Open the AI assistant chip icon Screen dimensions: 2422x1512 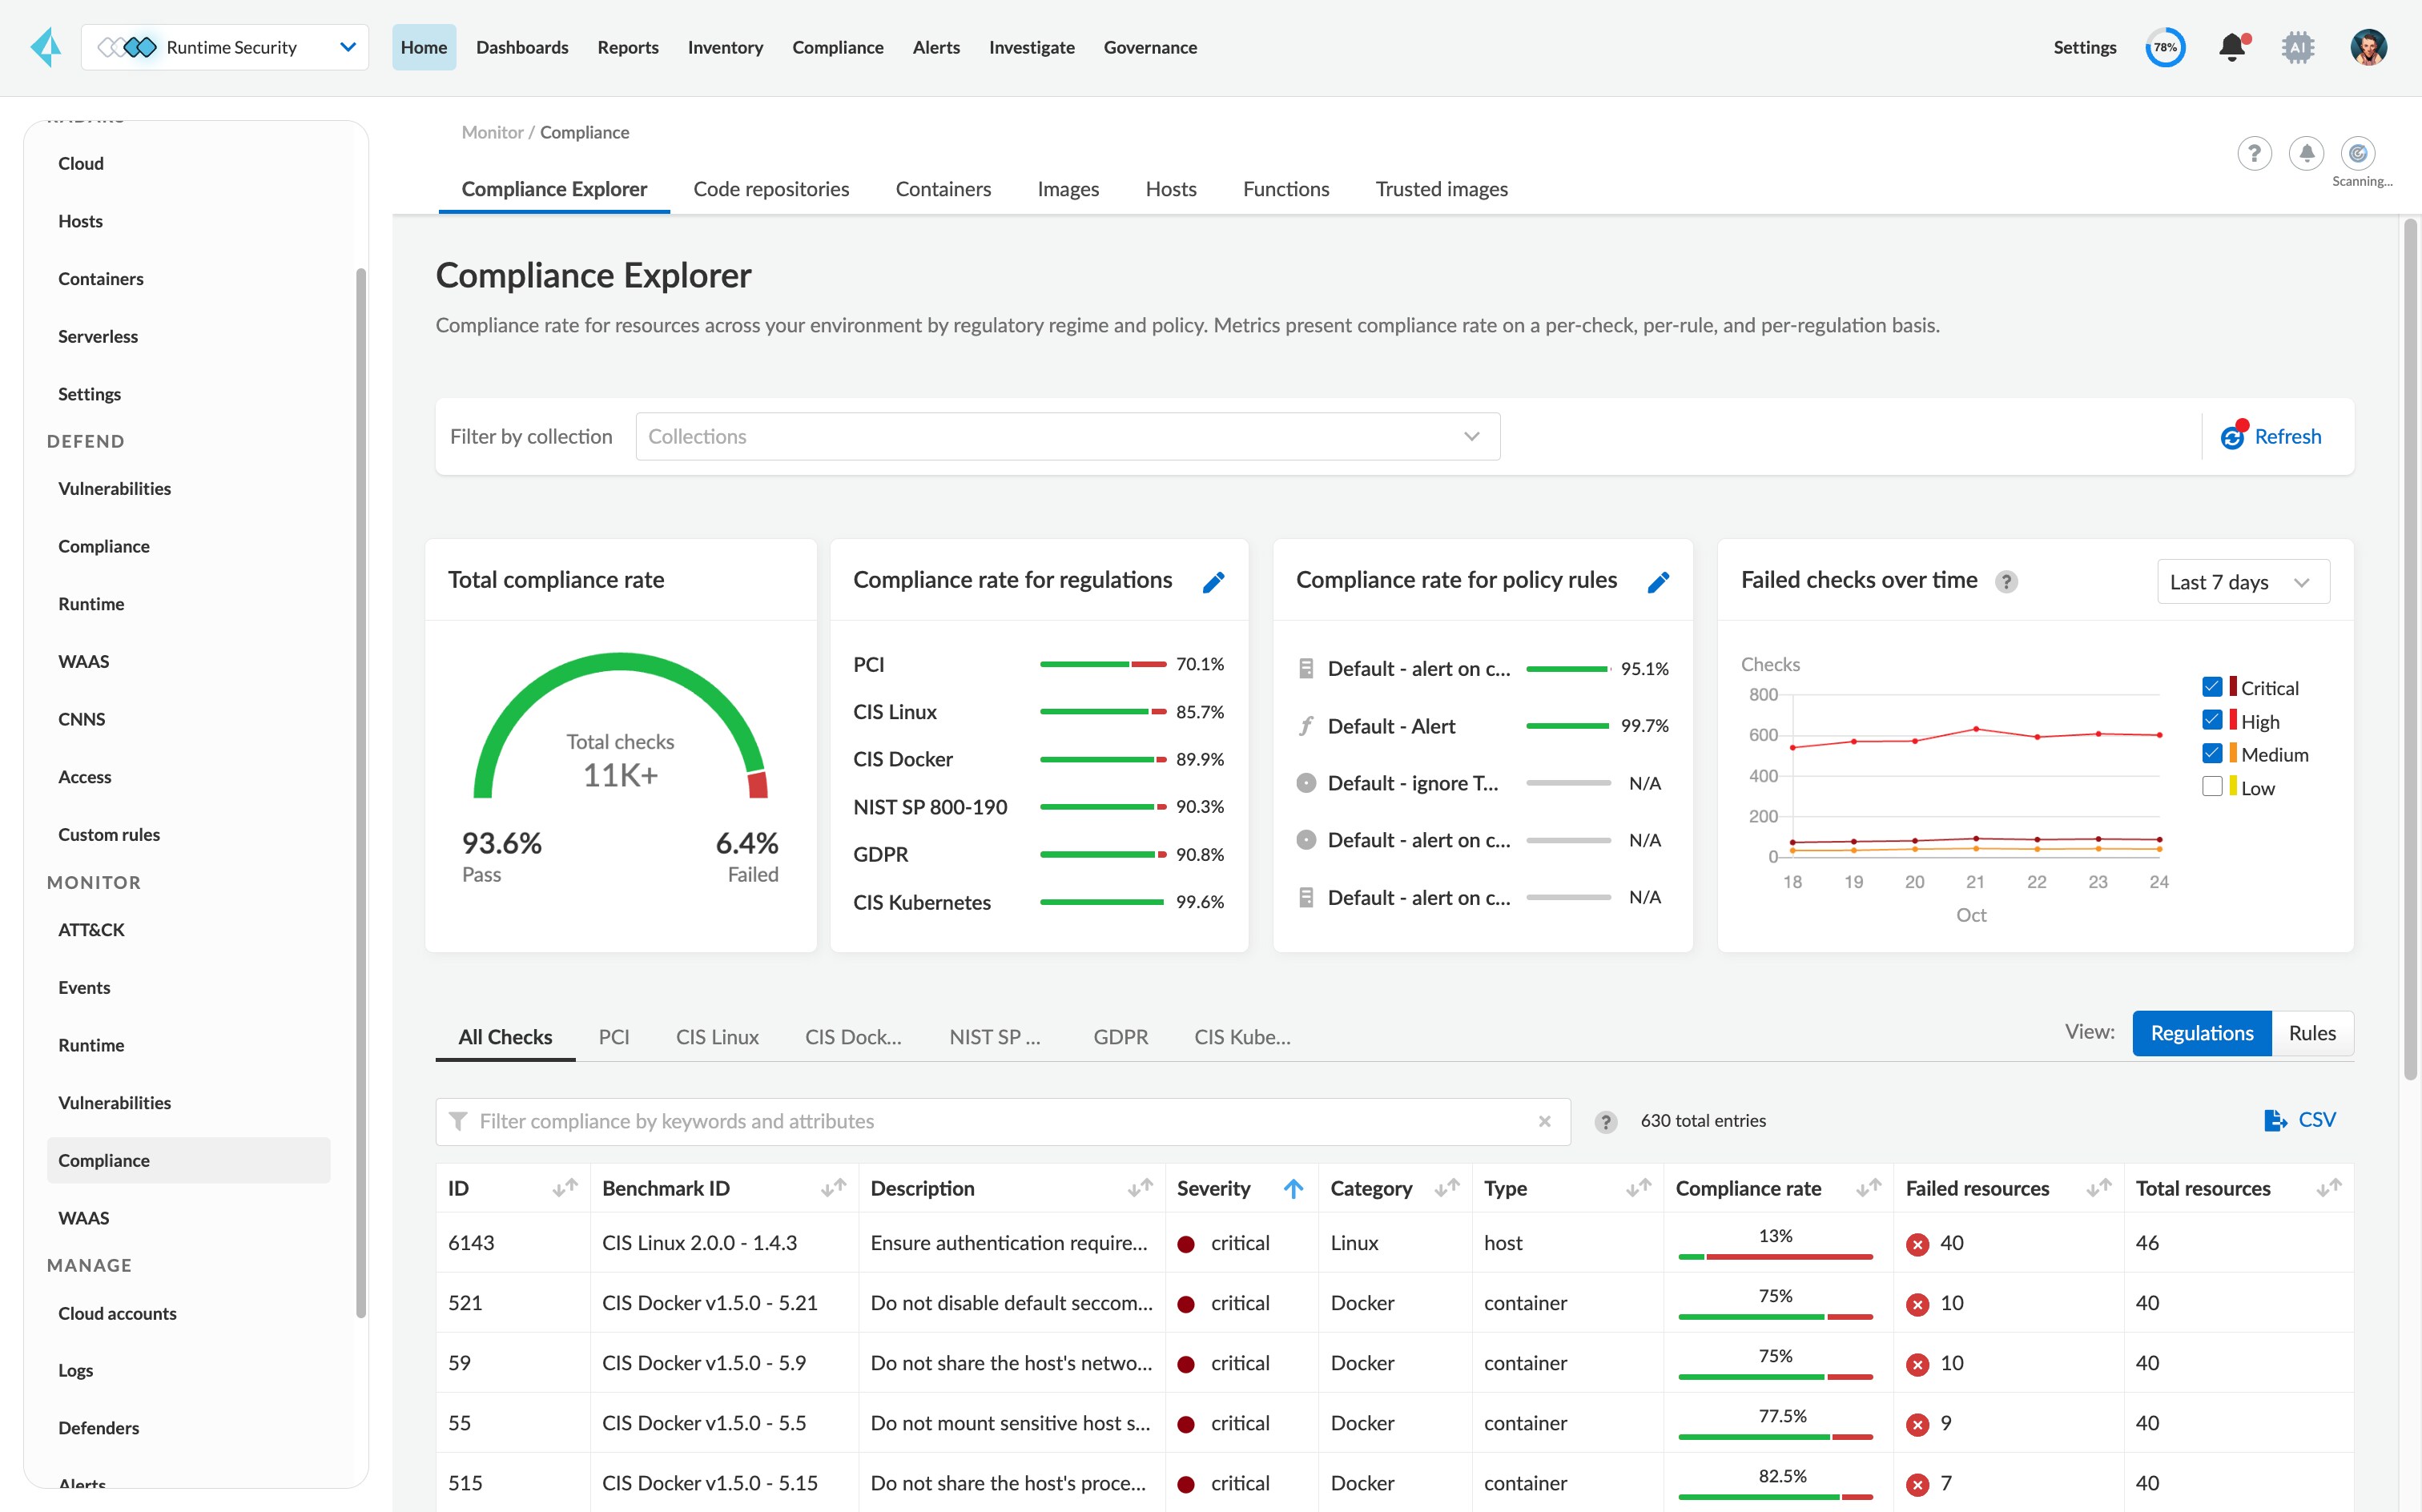pos(2298,47)
